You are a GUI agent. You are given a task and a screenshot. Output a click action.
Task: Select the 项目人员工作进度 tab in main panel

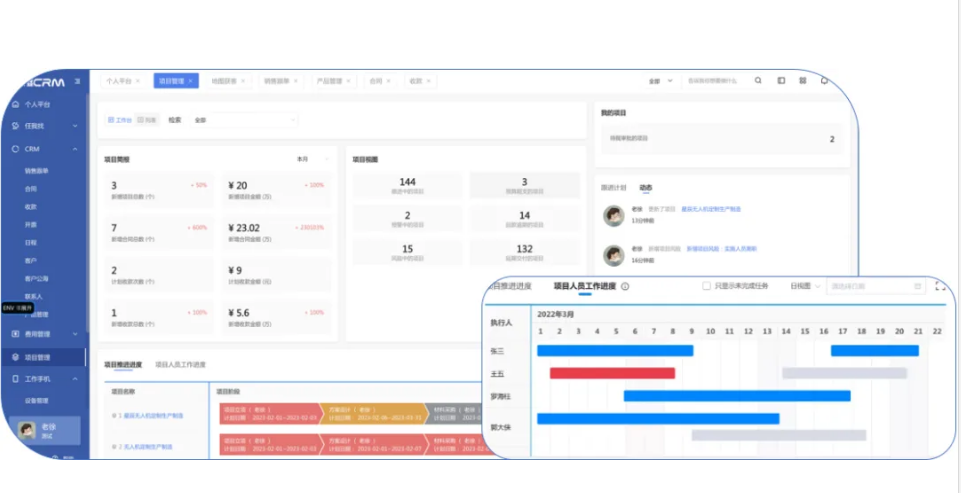coord(181,365)
